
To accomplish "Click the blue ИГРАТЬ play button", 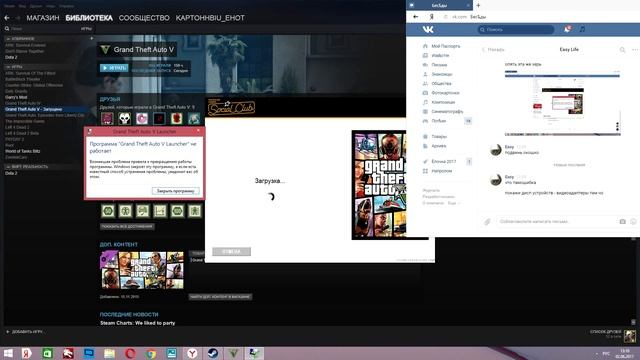I will click(x=114, y=68).
